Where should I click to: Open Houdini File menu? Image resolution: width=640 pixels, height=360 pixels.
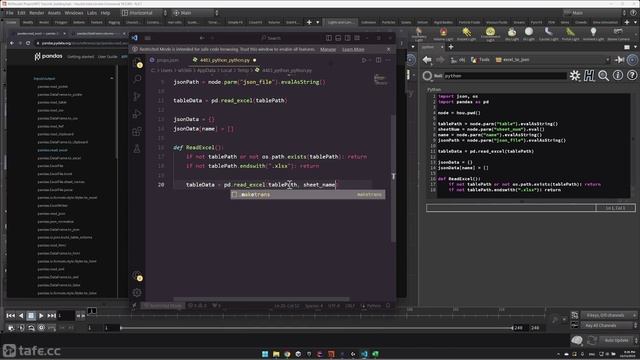(9, 13)
